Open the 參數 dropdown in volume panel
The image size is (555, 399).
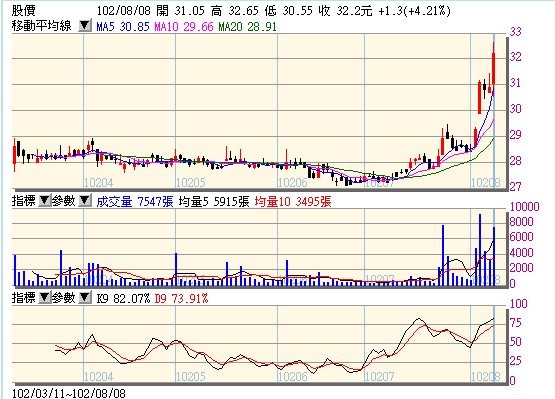(x=85, y=201)
